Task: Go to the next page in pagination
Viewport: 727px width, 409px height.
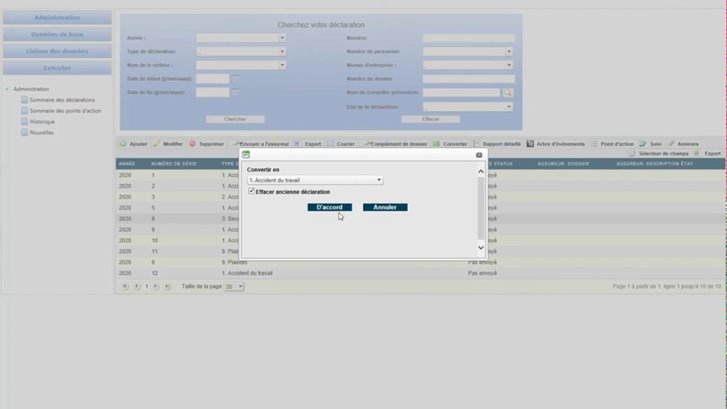Action: pos(157,286)
